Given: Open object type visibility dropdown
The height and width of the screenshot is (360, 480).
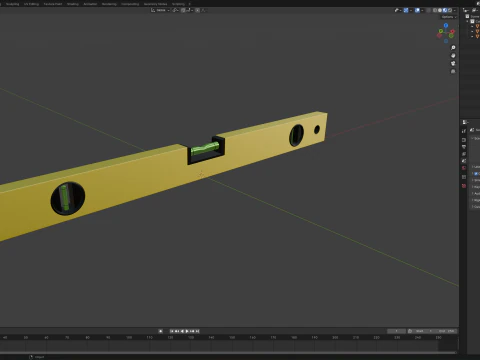Looking at the screenshot, I should coord(398,10).
